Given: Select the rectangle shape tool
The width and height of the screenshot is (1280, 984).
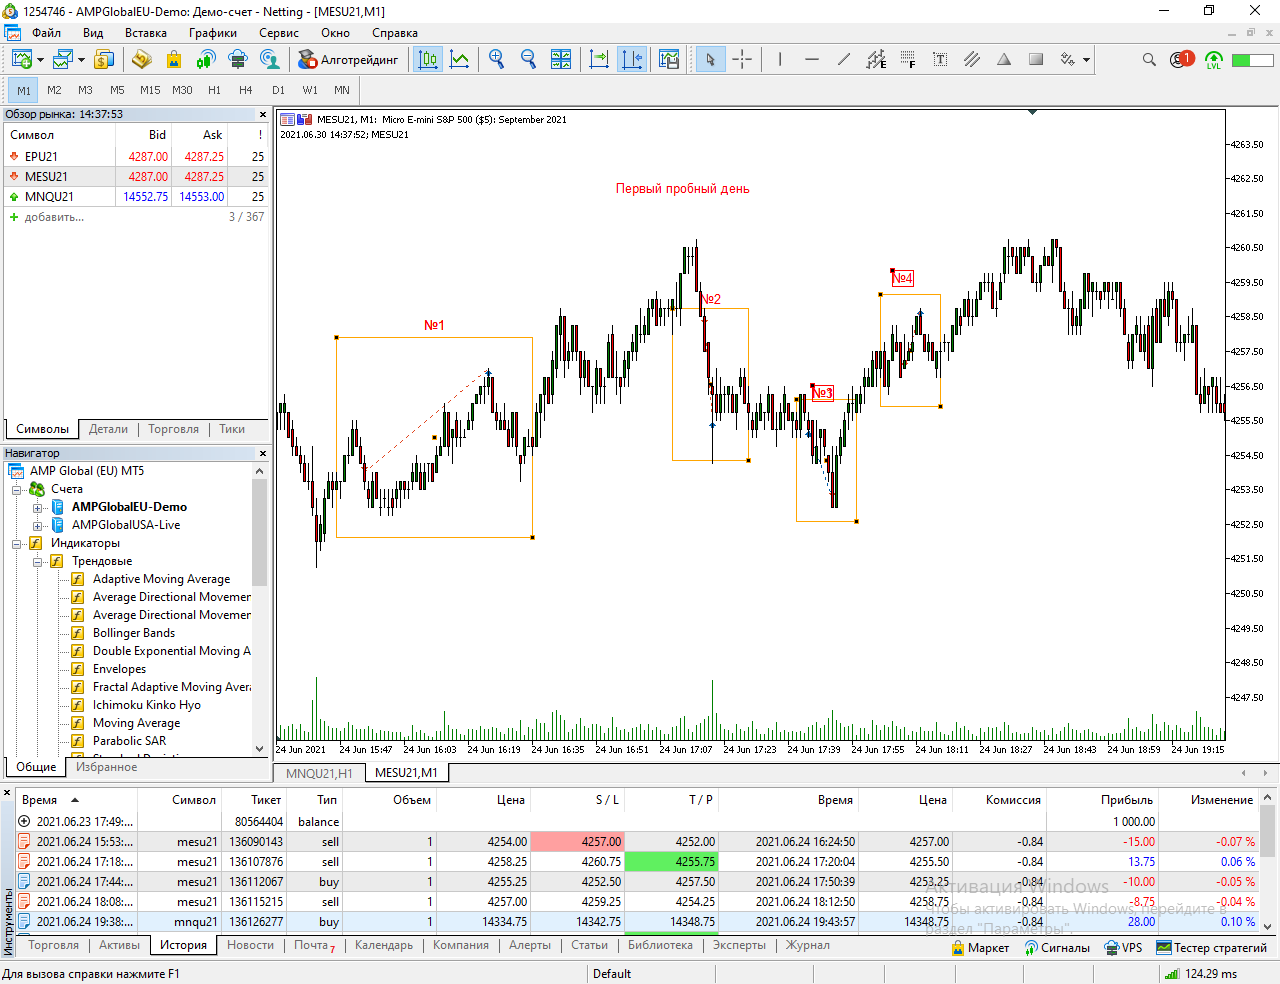Looking at the screenshot, I should [x=1036, y=60].
